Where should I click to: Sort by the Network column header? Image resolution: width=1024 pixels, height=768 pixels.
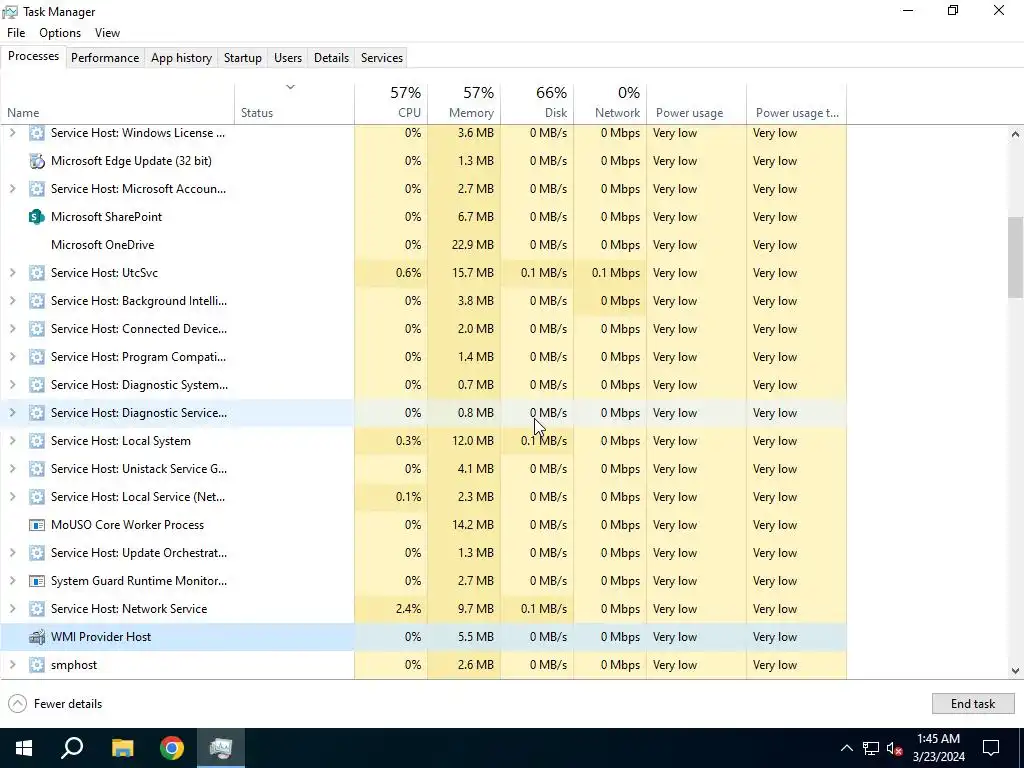pos(611,103)
